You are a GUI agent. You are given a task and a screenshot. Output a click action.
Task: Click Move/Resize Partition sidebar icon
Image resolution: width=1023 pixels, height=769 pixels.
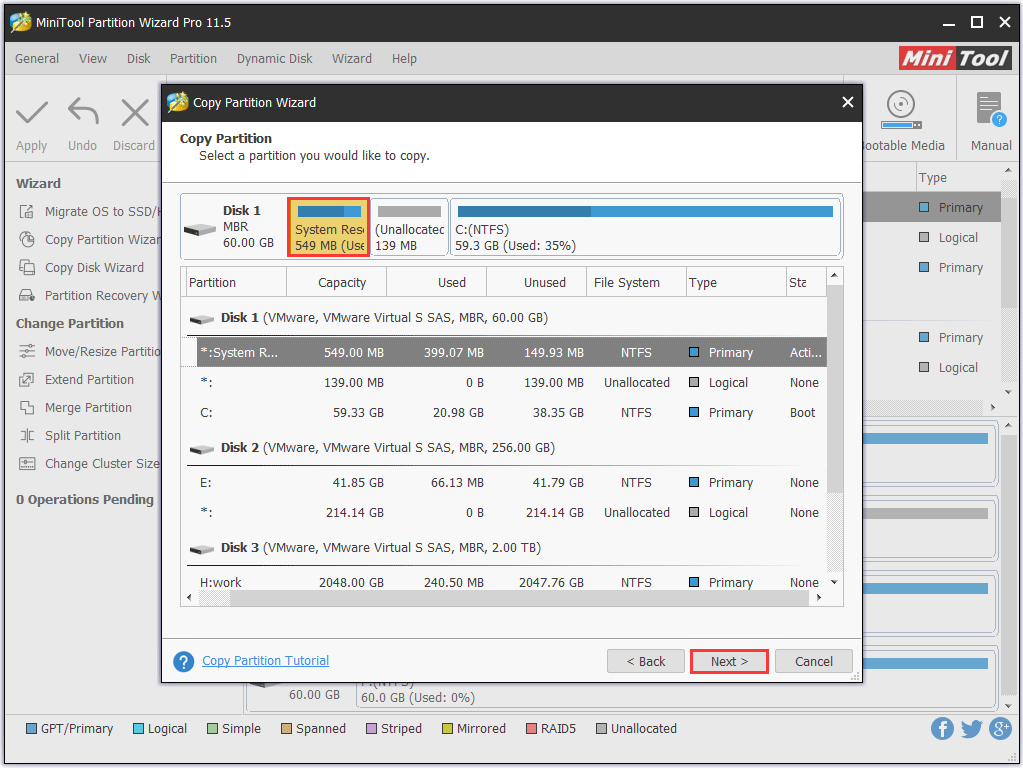pos(27,352)
